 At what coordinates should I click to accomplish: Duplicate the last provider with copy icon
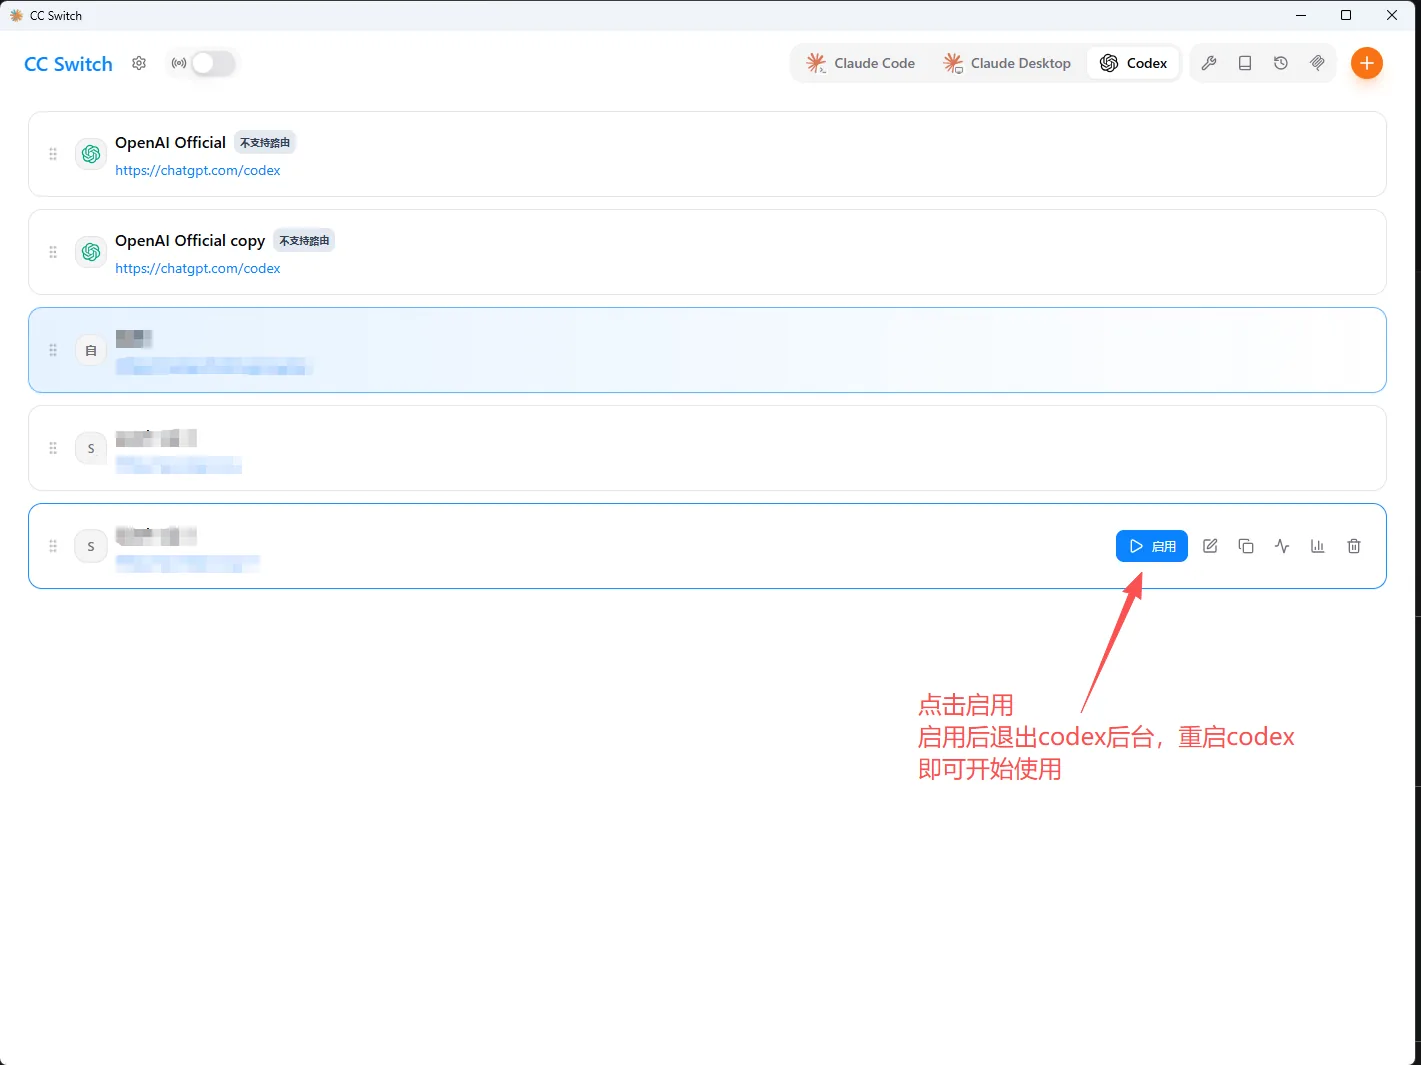click(x=1246, y=546)
